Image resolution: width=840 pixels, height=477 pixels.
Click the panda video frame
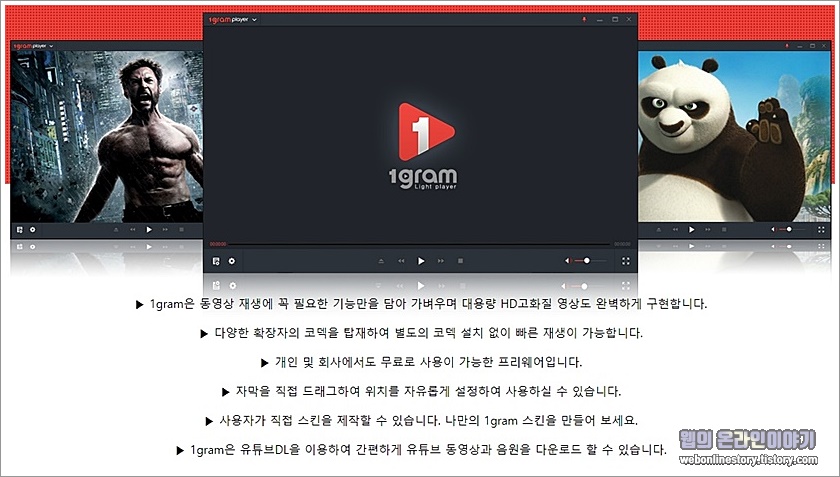734,137
